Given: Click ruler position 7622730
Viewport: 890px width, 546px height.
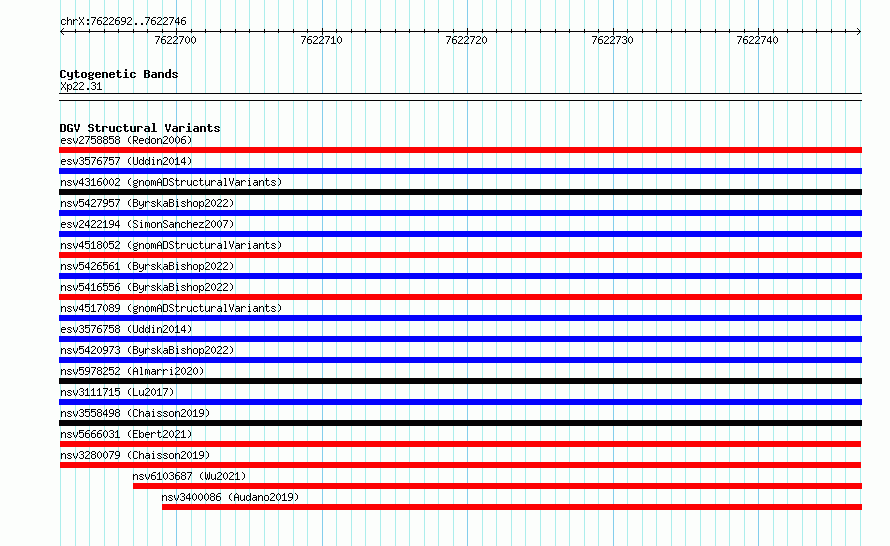Looking at the screenshot, I should (x=612, y=40).
